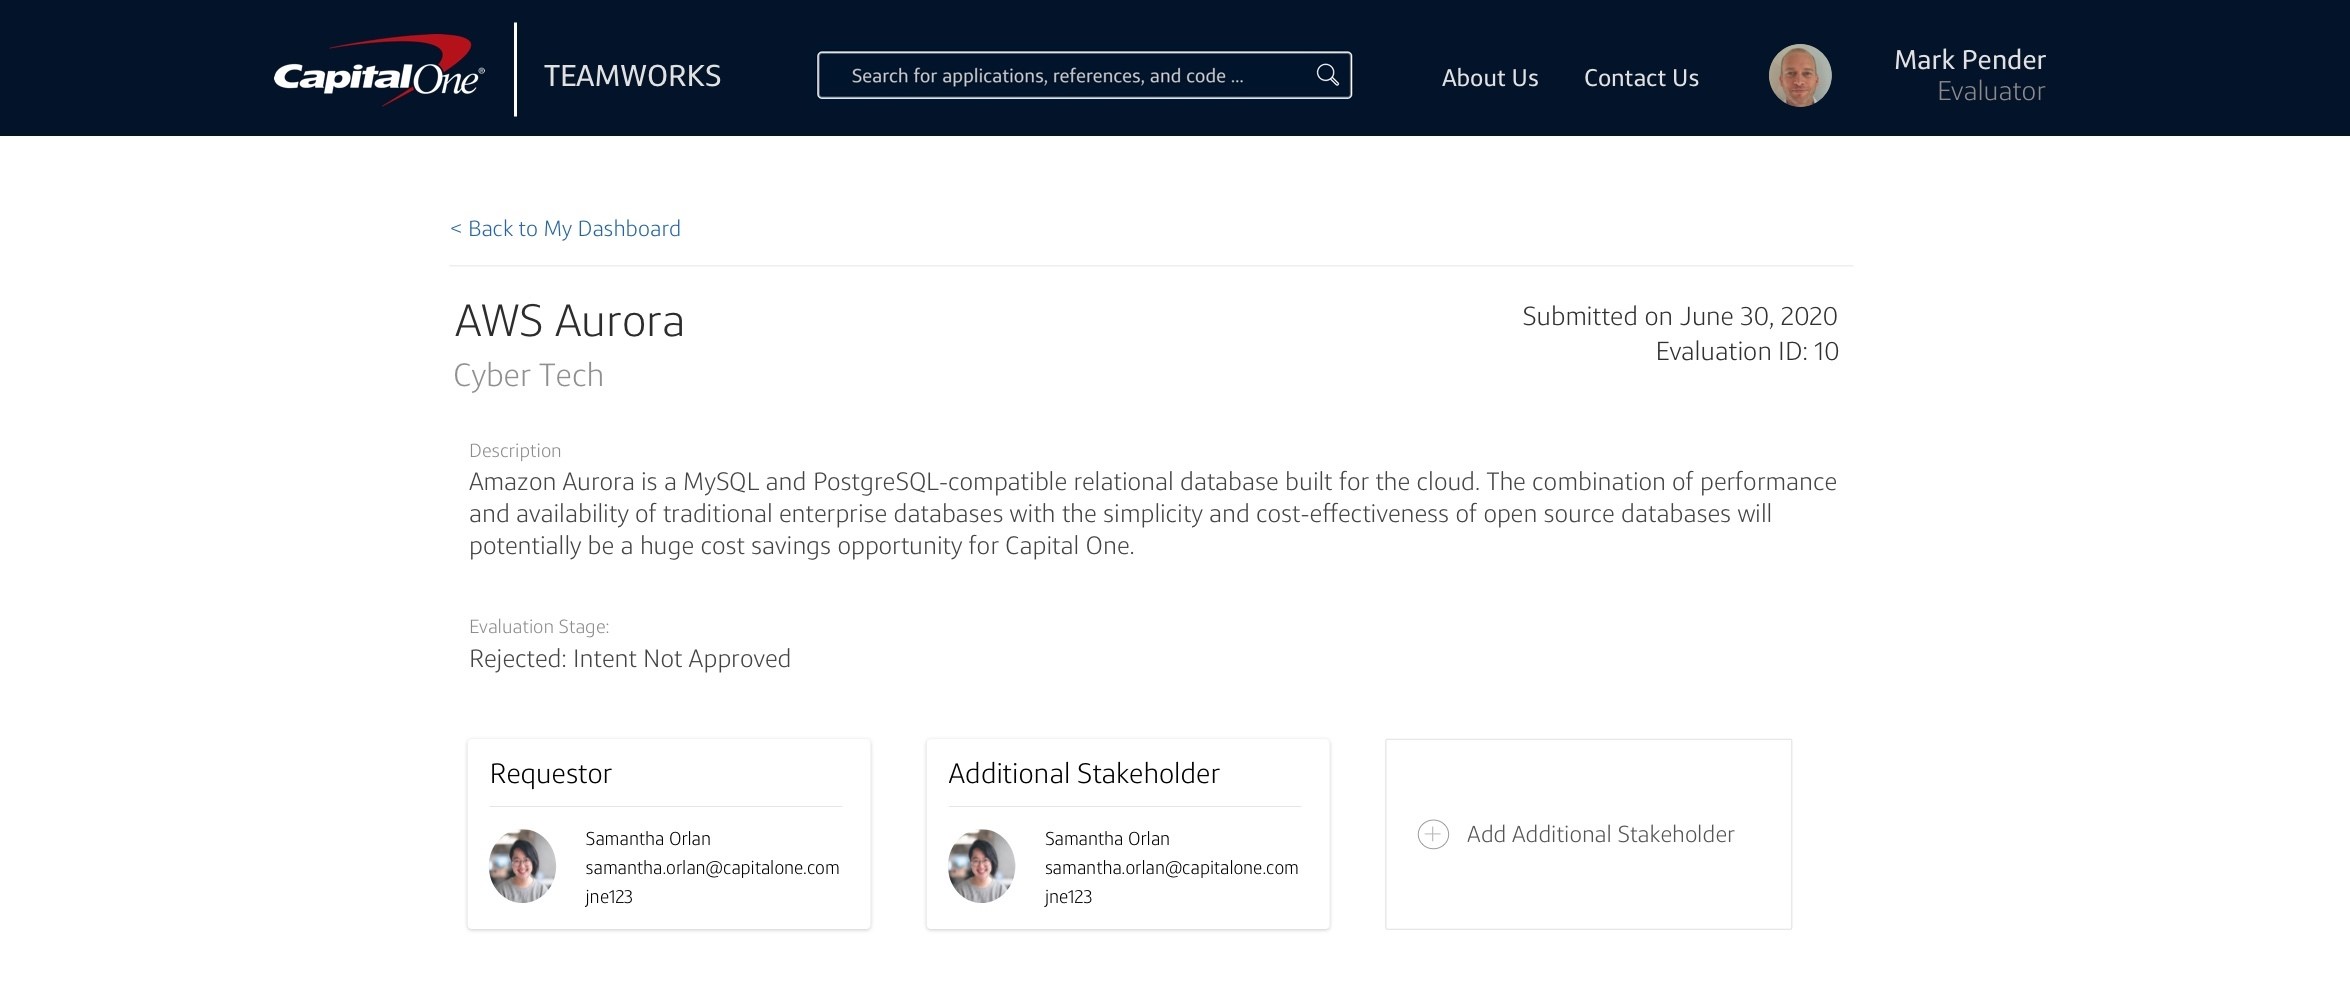
Task: Click the plus circle icon
Action: [x=1433, y=834]
